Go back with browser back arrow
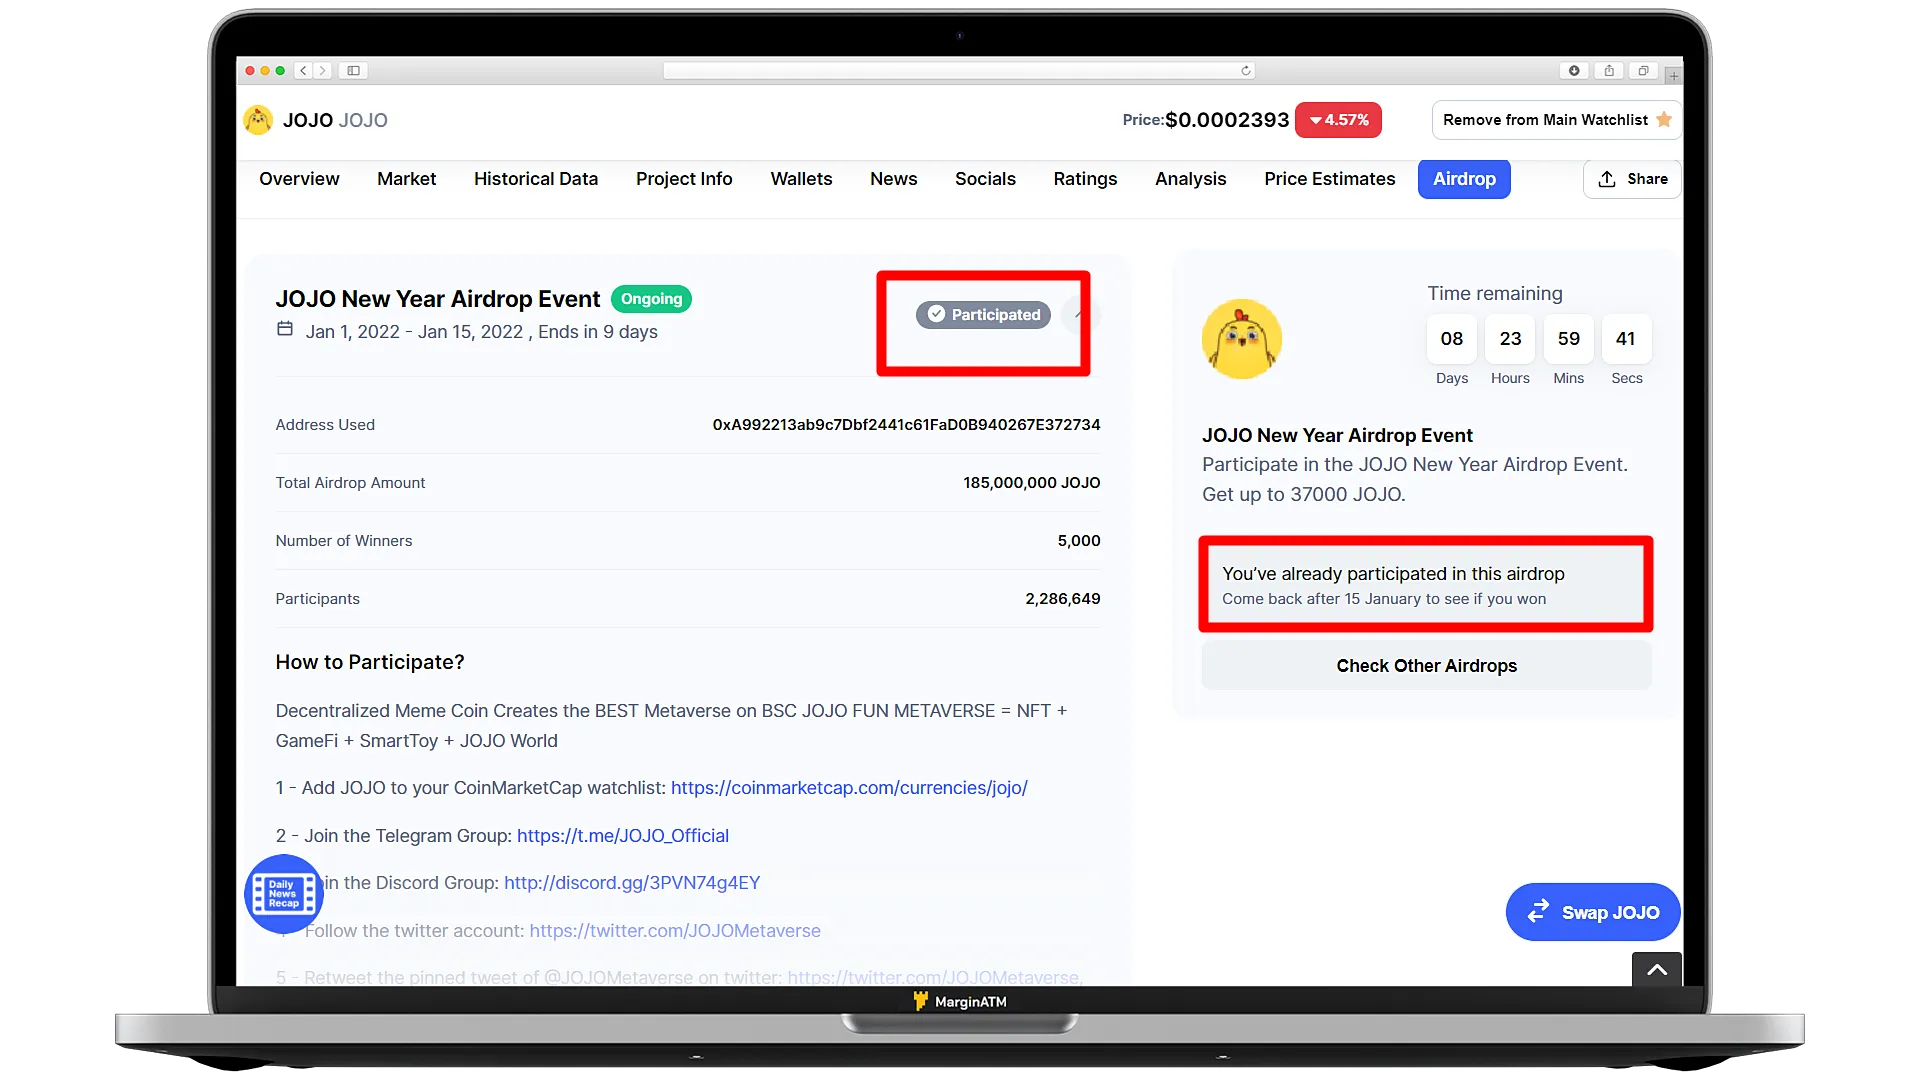Viewport: 1920px width, 1080px height. [304, 71]
